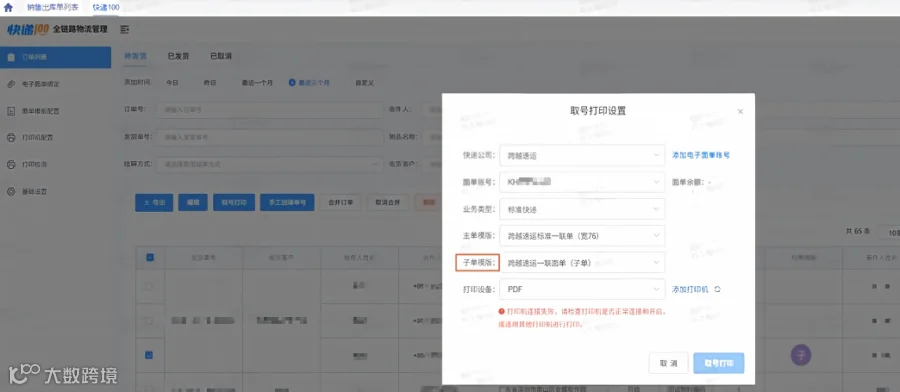This screenshot has width=900, height=392.
Task: Open 基础设置 gear icon in sidebar
Action: [11, 192]
